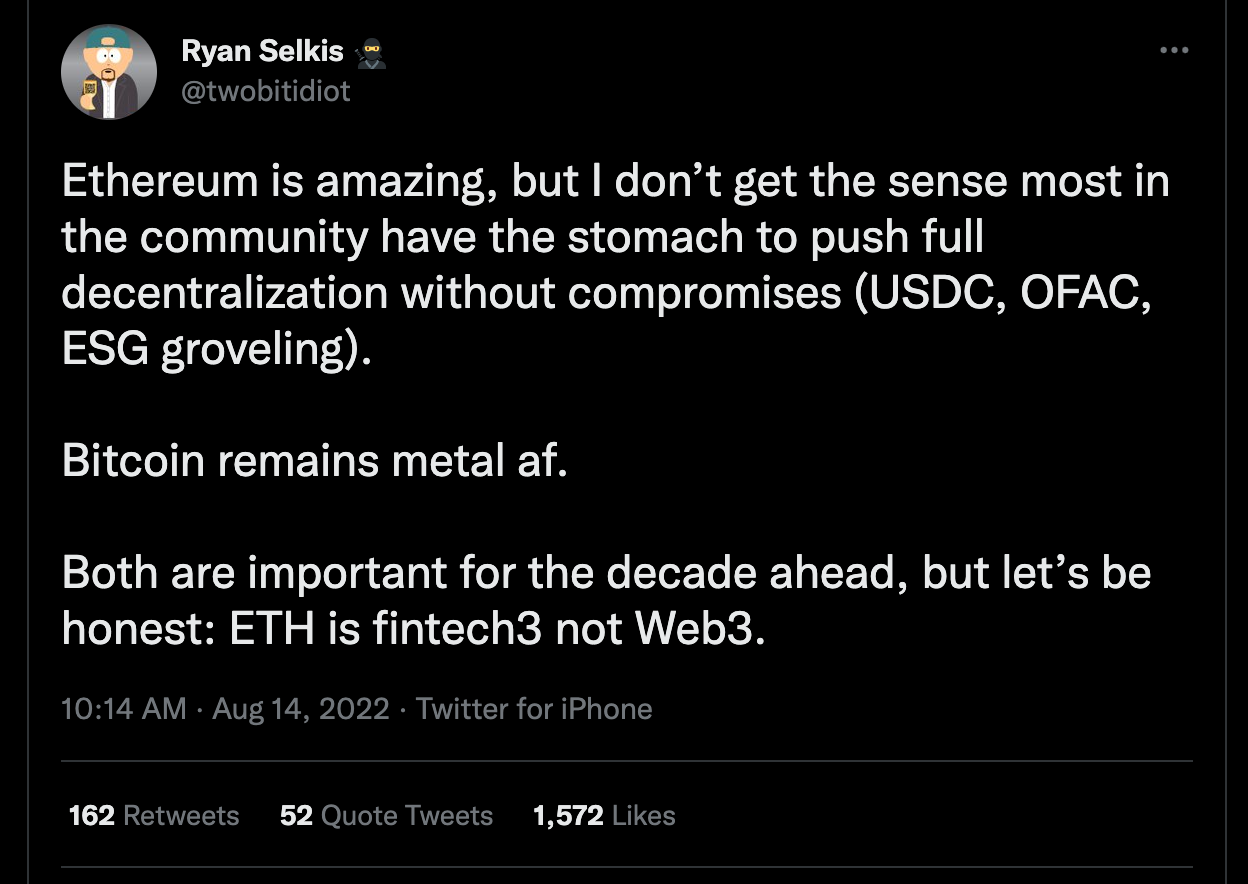View the 162 Retweets list
This screenshot has width=1248, height=884.
(154, 815)
